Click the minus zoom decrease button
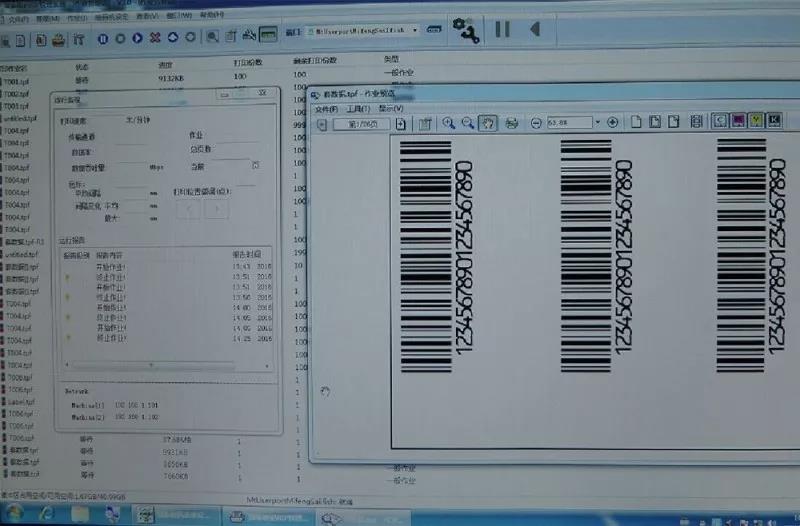Viewport: 800px width, 526px height. point(536,122)
